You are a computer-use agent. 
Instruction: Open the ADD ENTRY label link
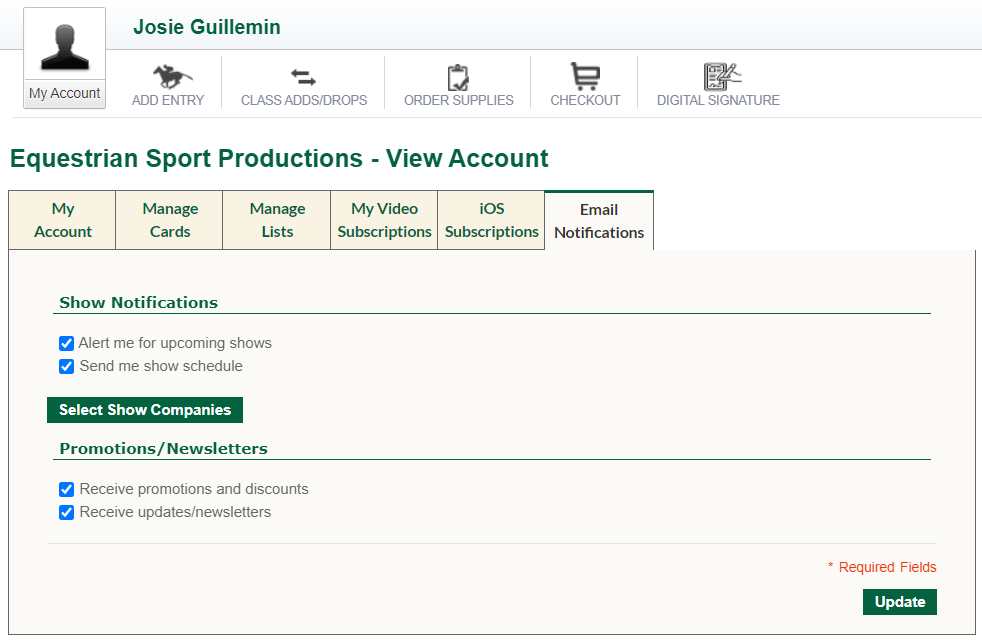pos(168,100)
